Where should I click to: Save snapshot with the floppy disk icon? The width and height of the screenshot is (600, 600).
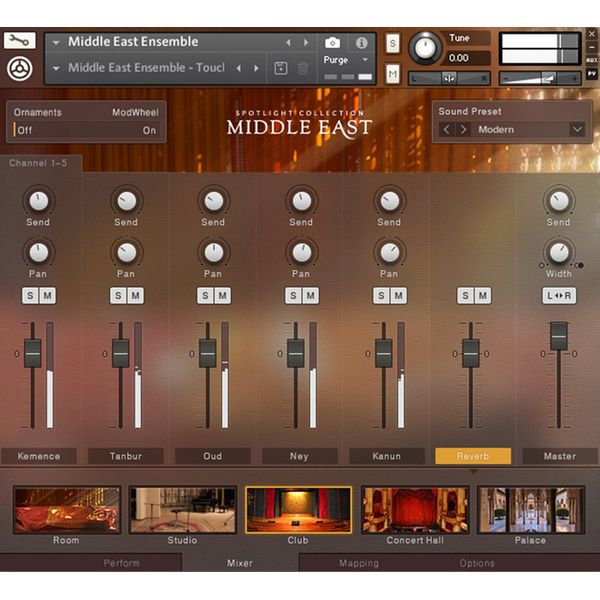point(281,68)
